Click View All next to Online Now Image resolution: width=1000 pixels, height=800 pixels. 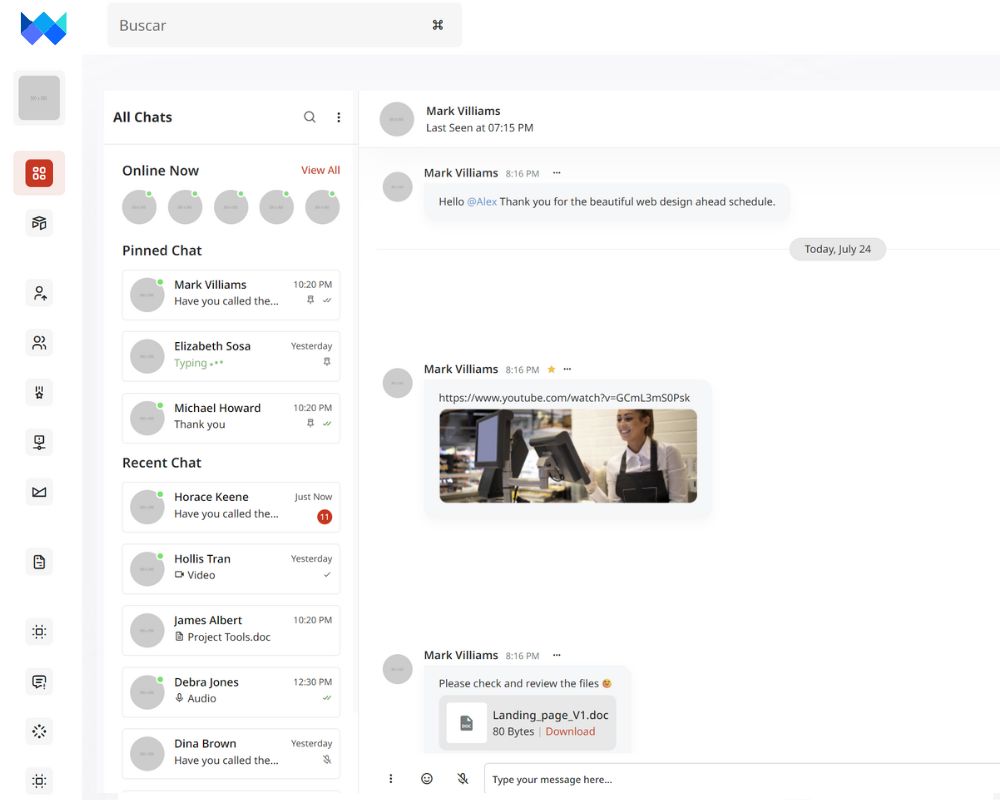pyautogui.click(x=320, y=170)
